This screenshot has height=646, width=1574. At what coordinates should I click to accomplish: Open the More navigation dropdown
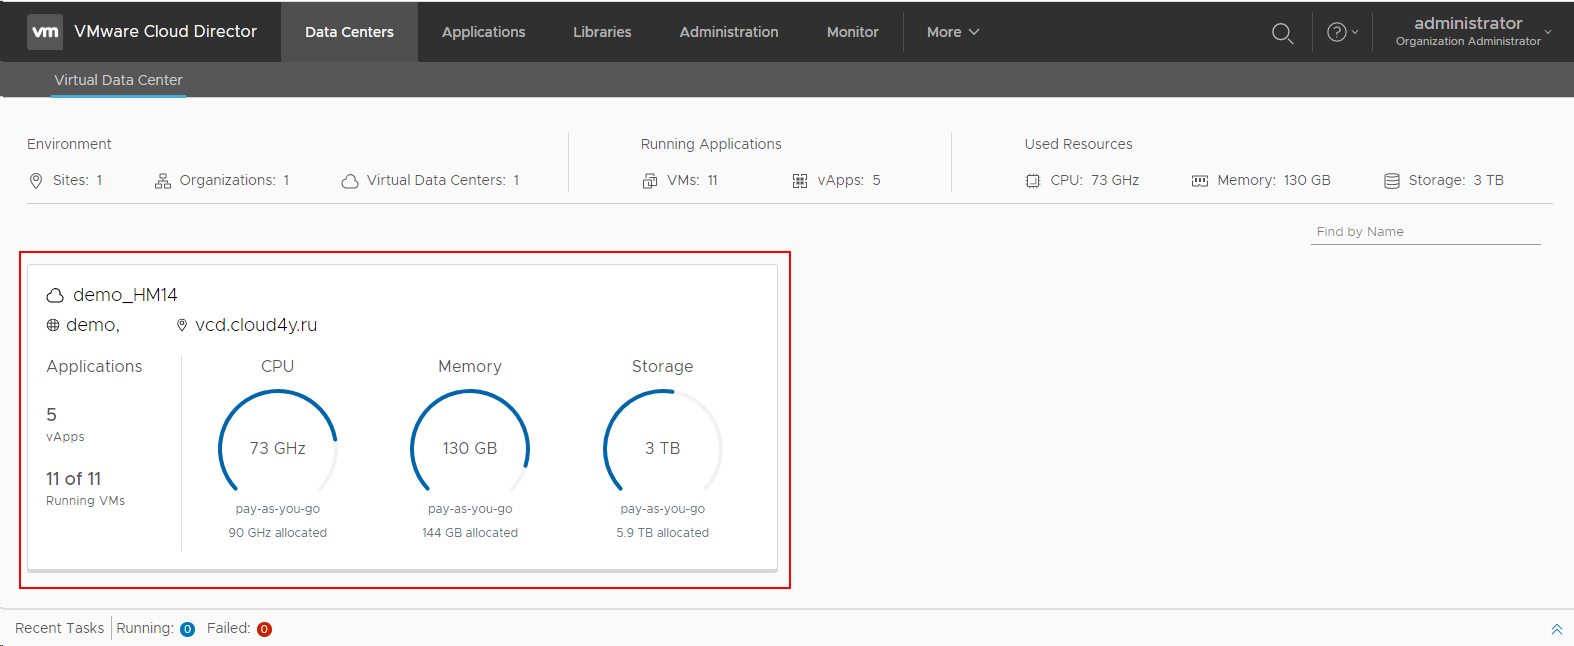953,32
